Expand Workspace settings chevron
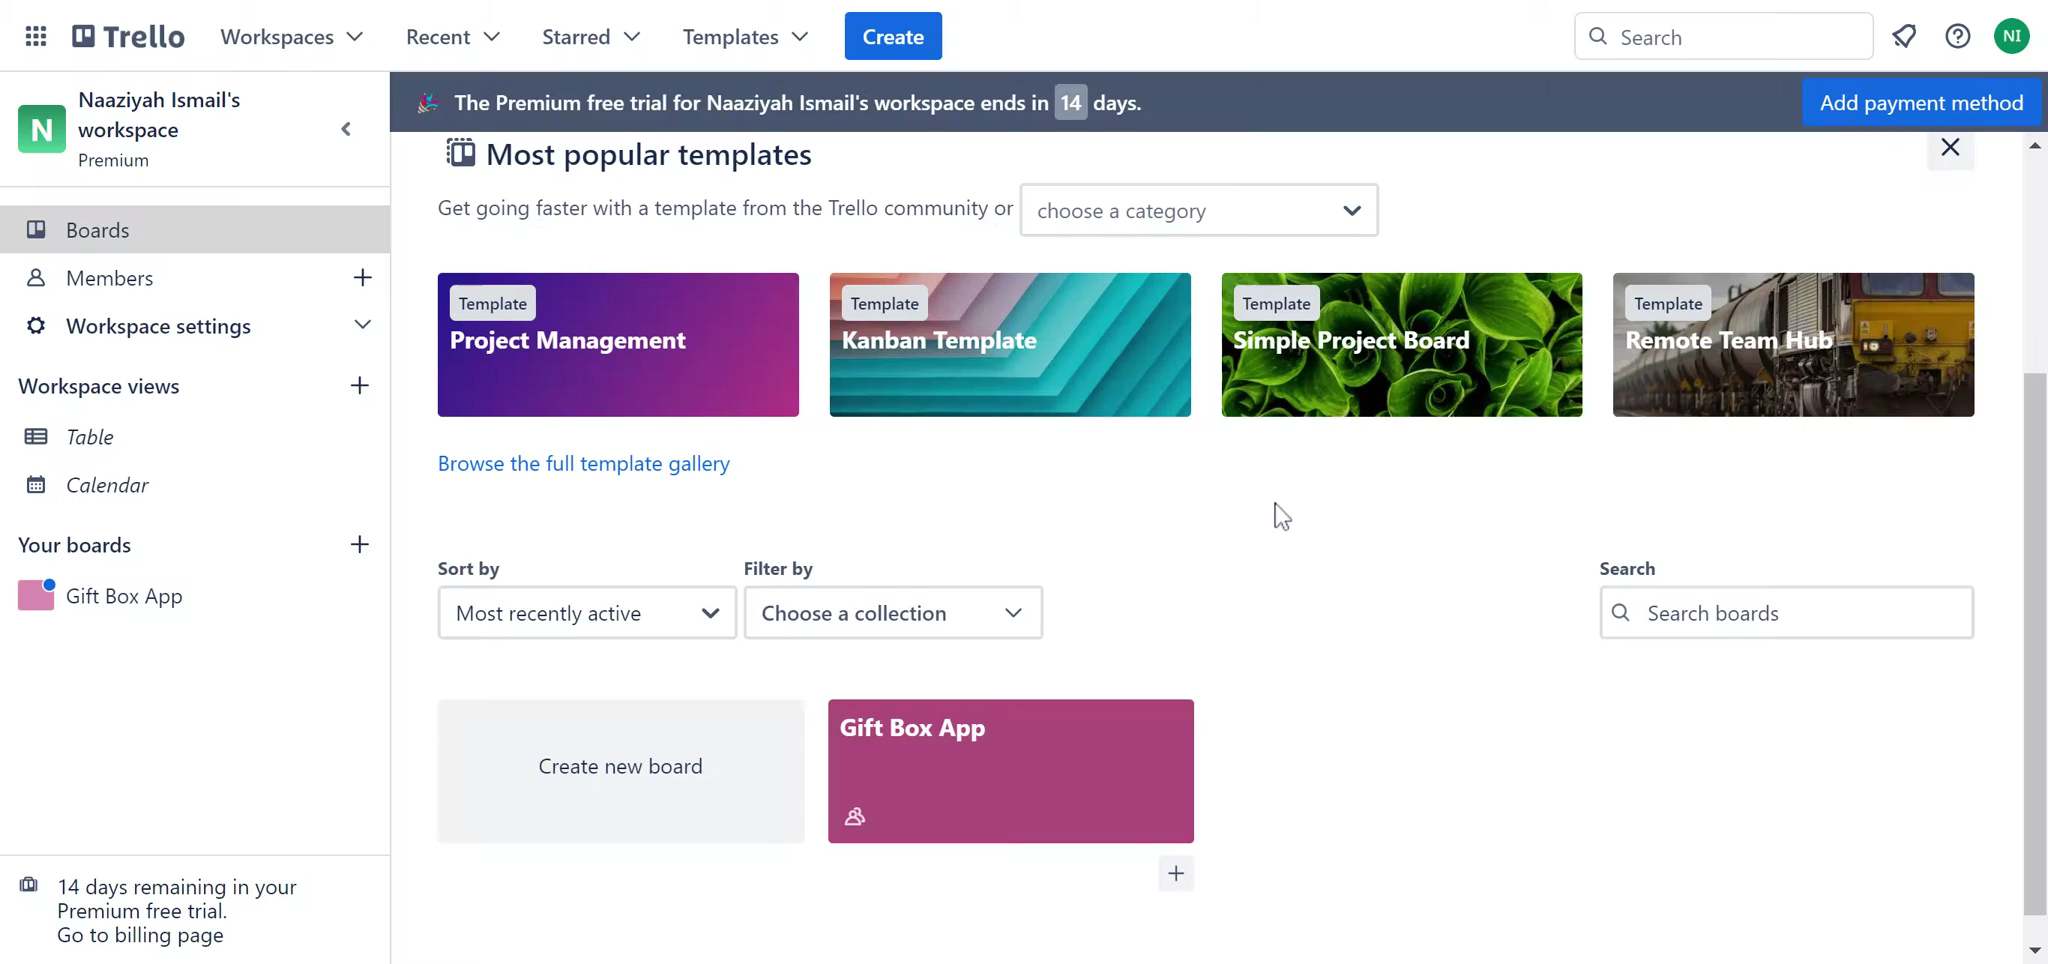The width and height of the screenshot is (2048, 964). click(x=362, y=326)
